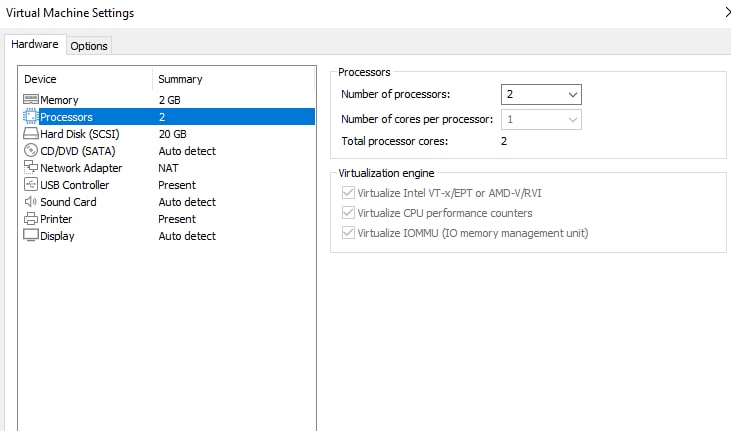The height and width of the screenshot is (431, 731).
Task: Click the USB Controller icon
Action: tap(31, 184)
